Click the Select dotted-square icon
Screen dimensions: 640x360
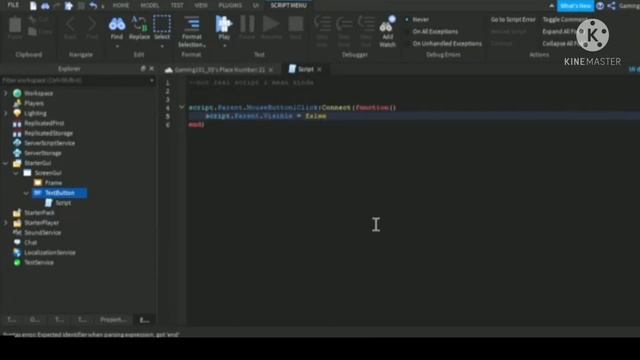point(162,24)
